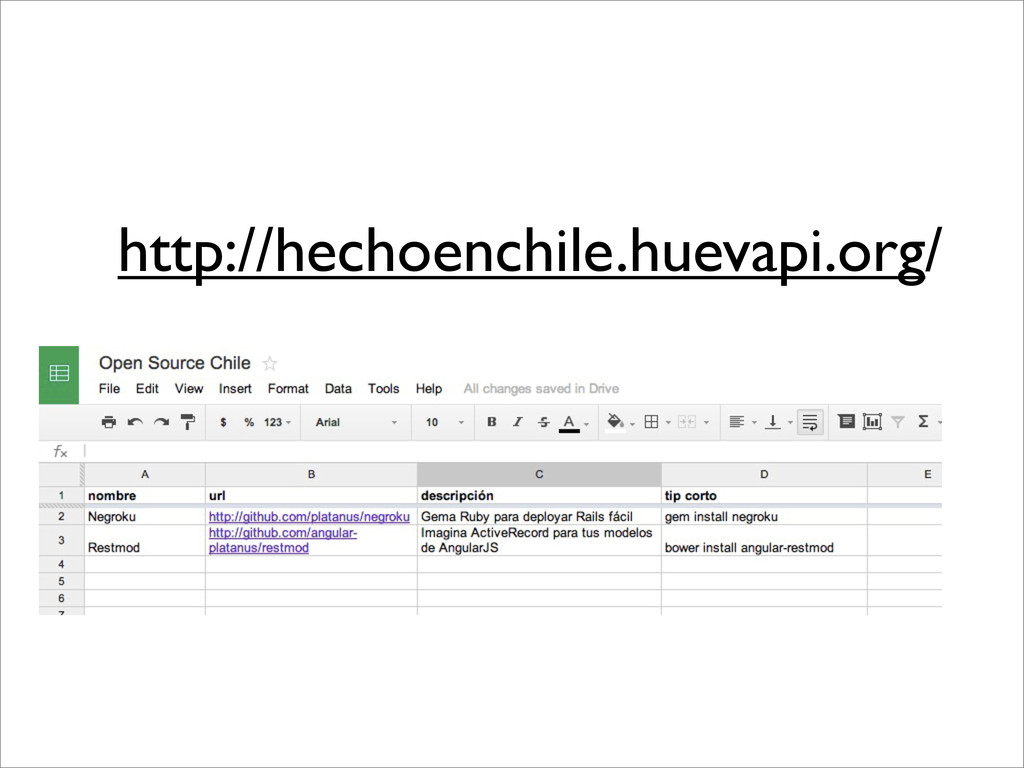The width and height of the screenshot is (1024, 768).
Task: Format as percent
Action: tap(249, 422)
